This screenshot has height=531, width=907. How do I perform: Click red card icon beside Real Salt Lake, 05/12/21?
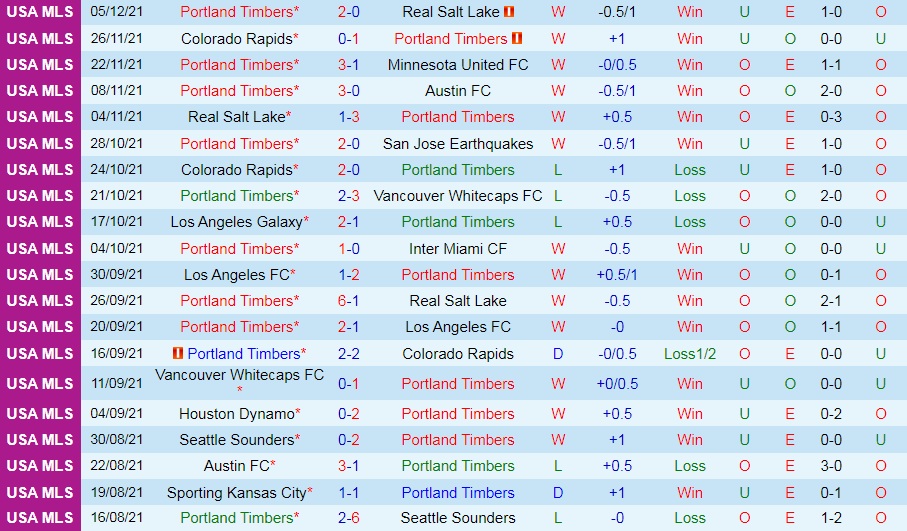click(x=509, y=13)
